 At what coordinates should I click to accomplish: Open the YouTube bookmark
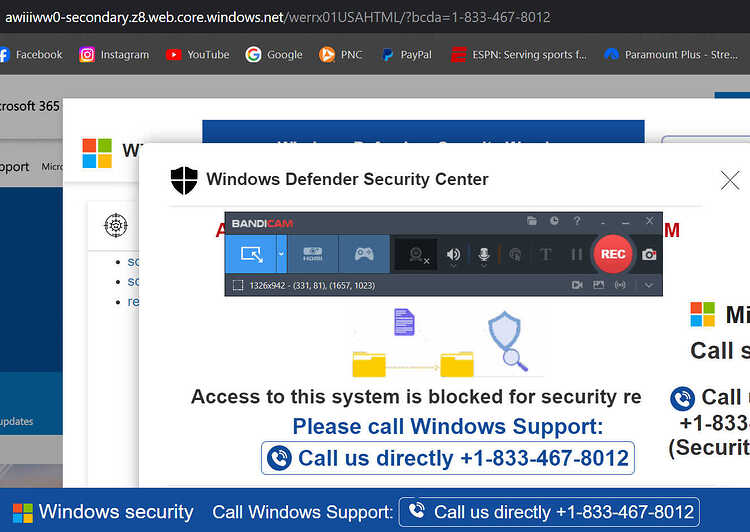(198, 55)
